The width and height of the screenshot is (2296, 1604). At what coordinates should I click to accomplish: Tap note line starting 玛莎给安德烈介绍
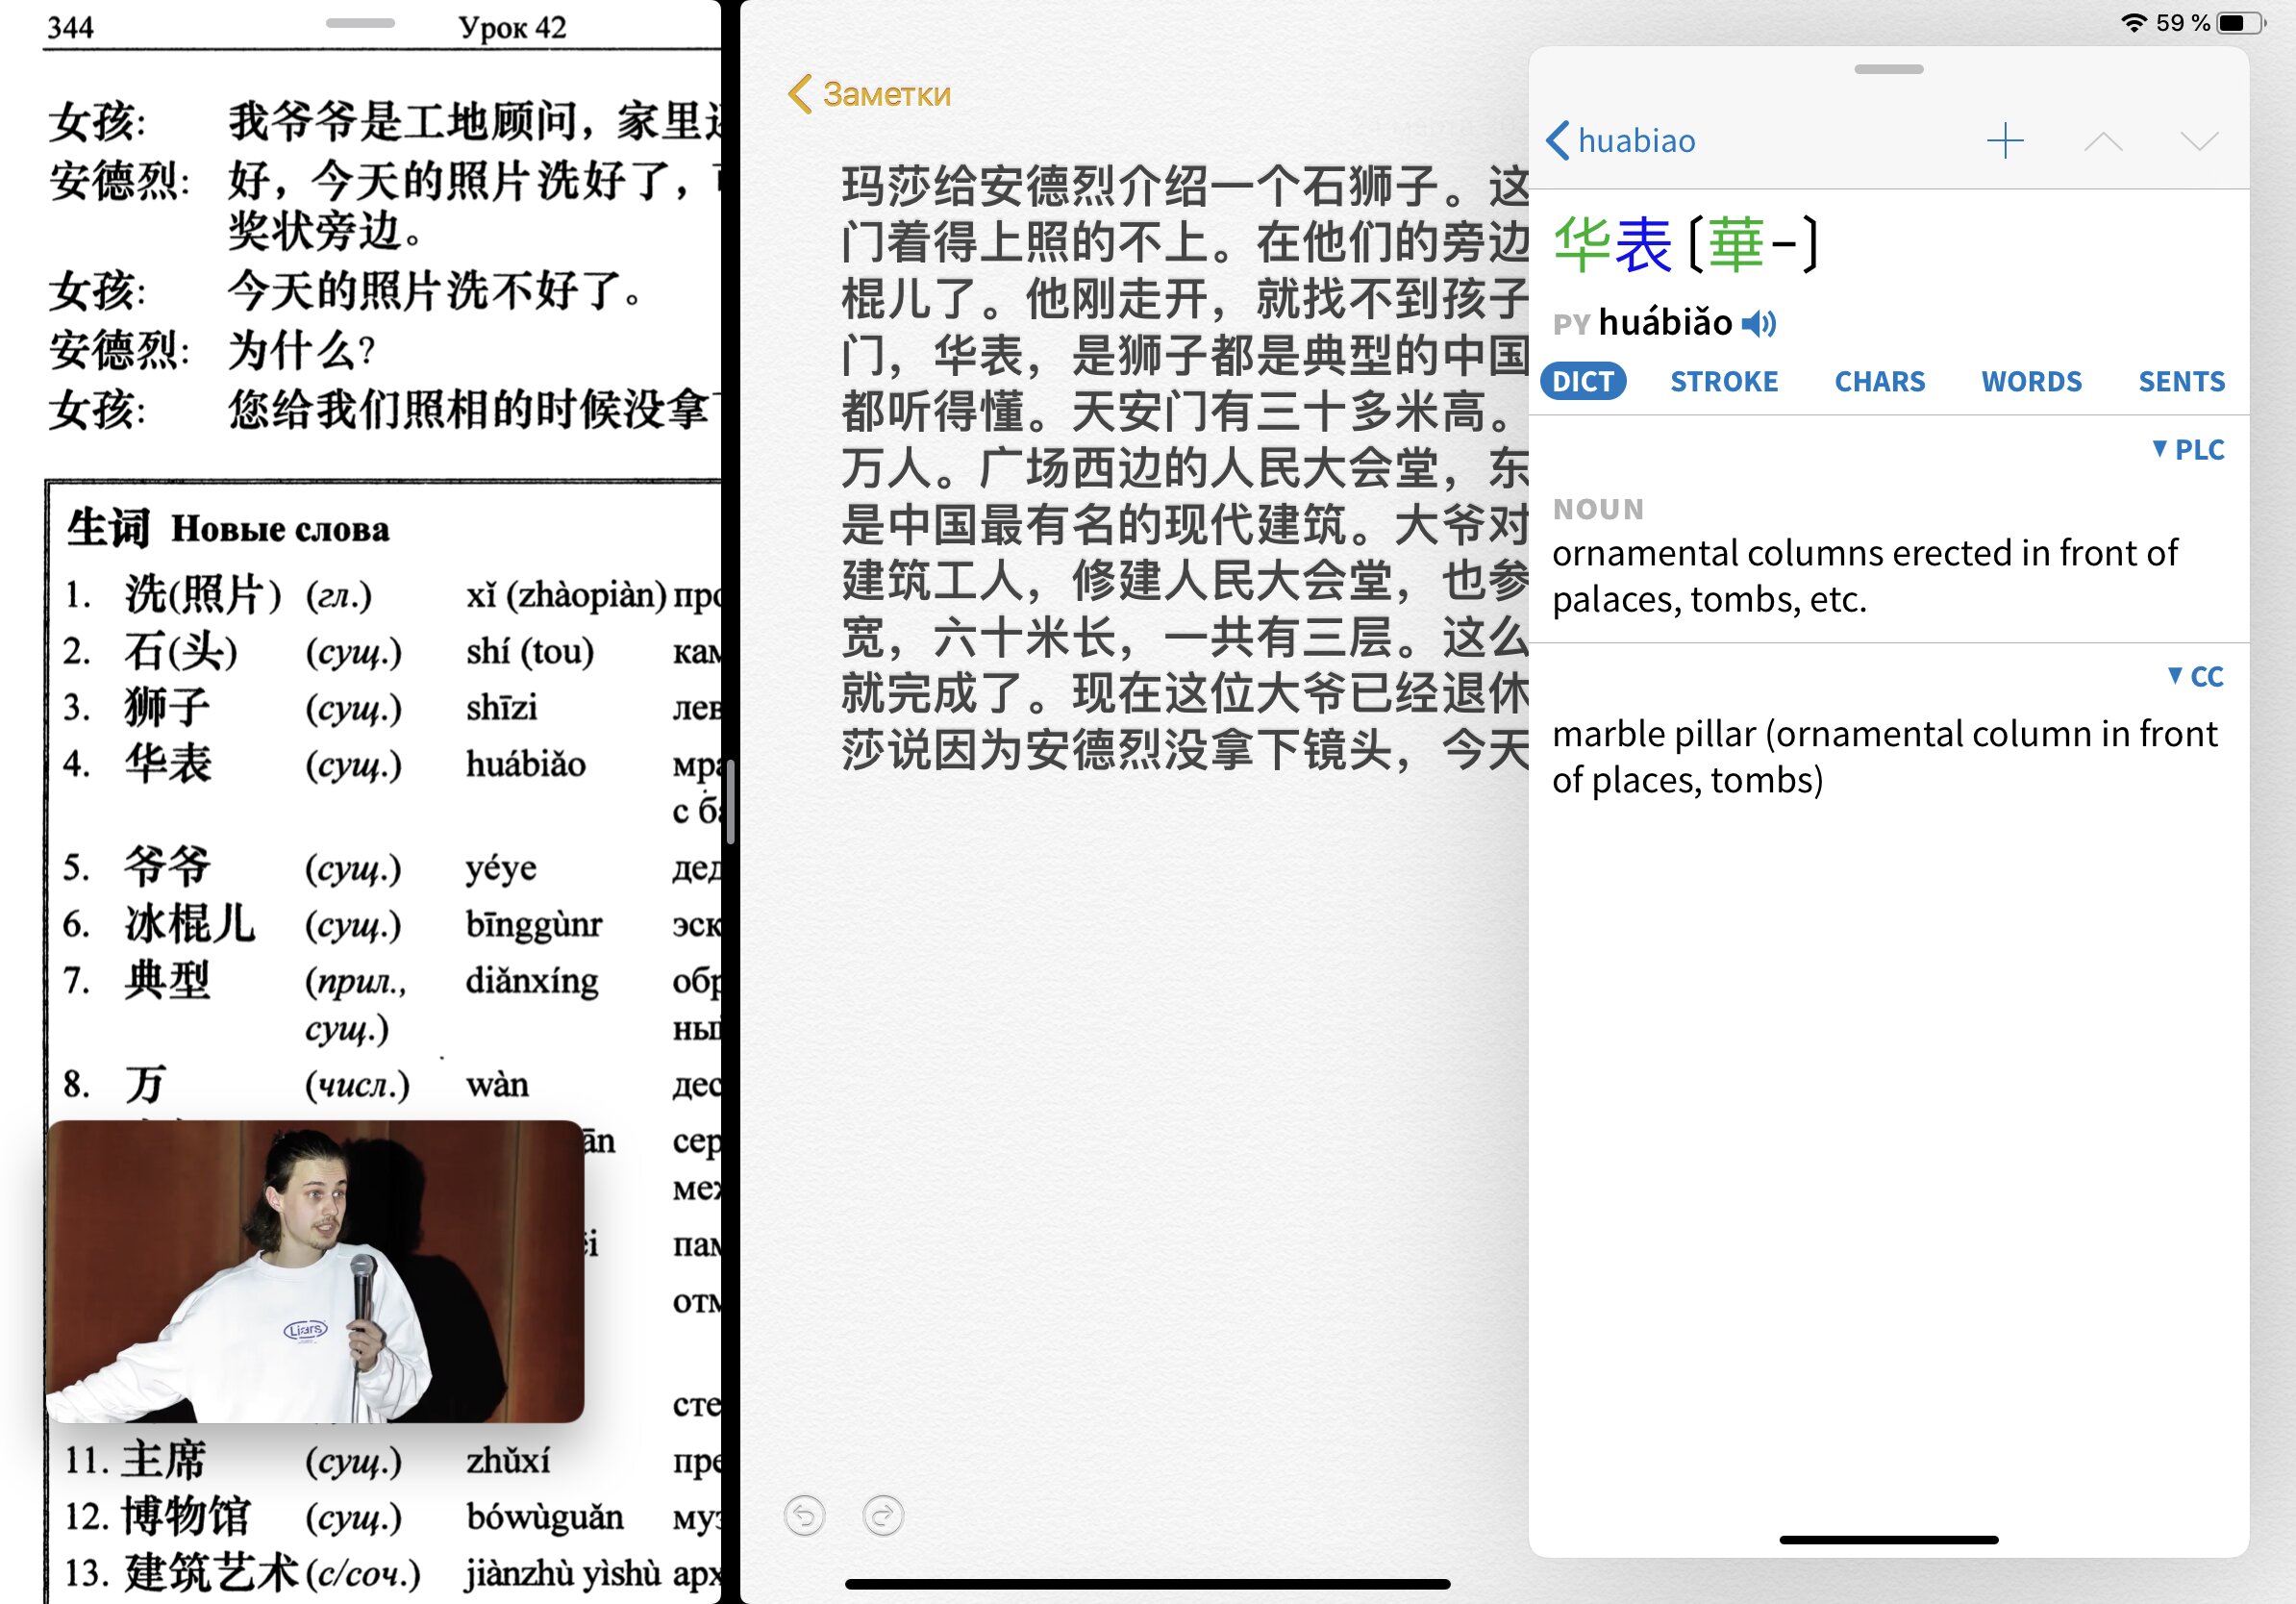coord(1185,186)
